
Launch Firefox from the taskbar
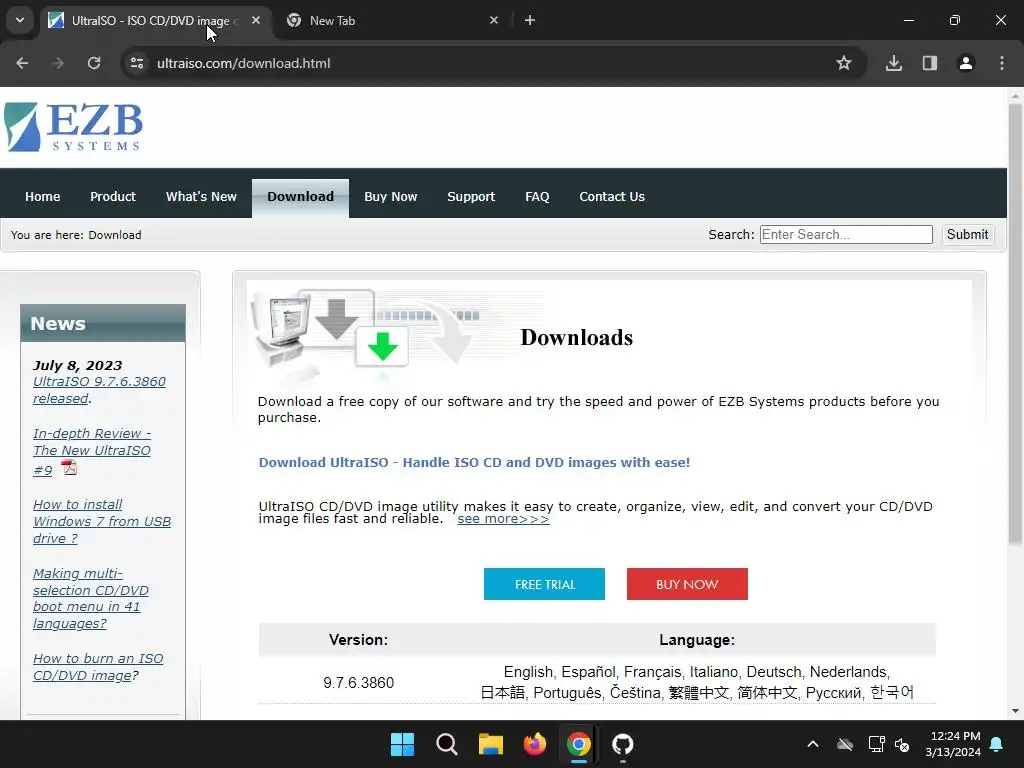pos(535,744)
